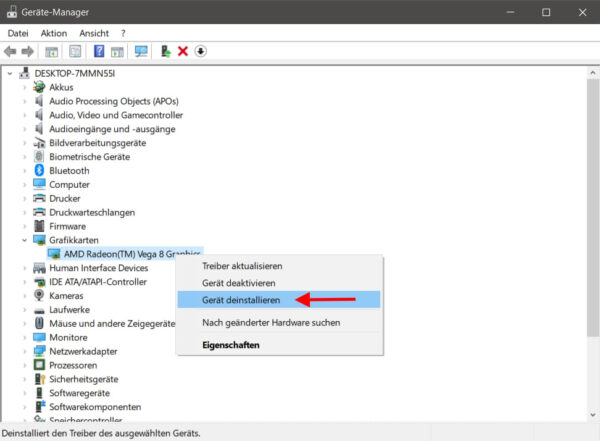Click the Drucker printer icon
Image resolution: width=600 pixels, height=441 pixels.
(x=39, y=198)
